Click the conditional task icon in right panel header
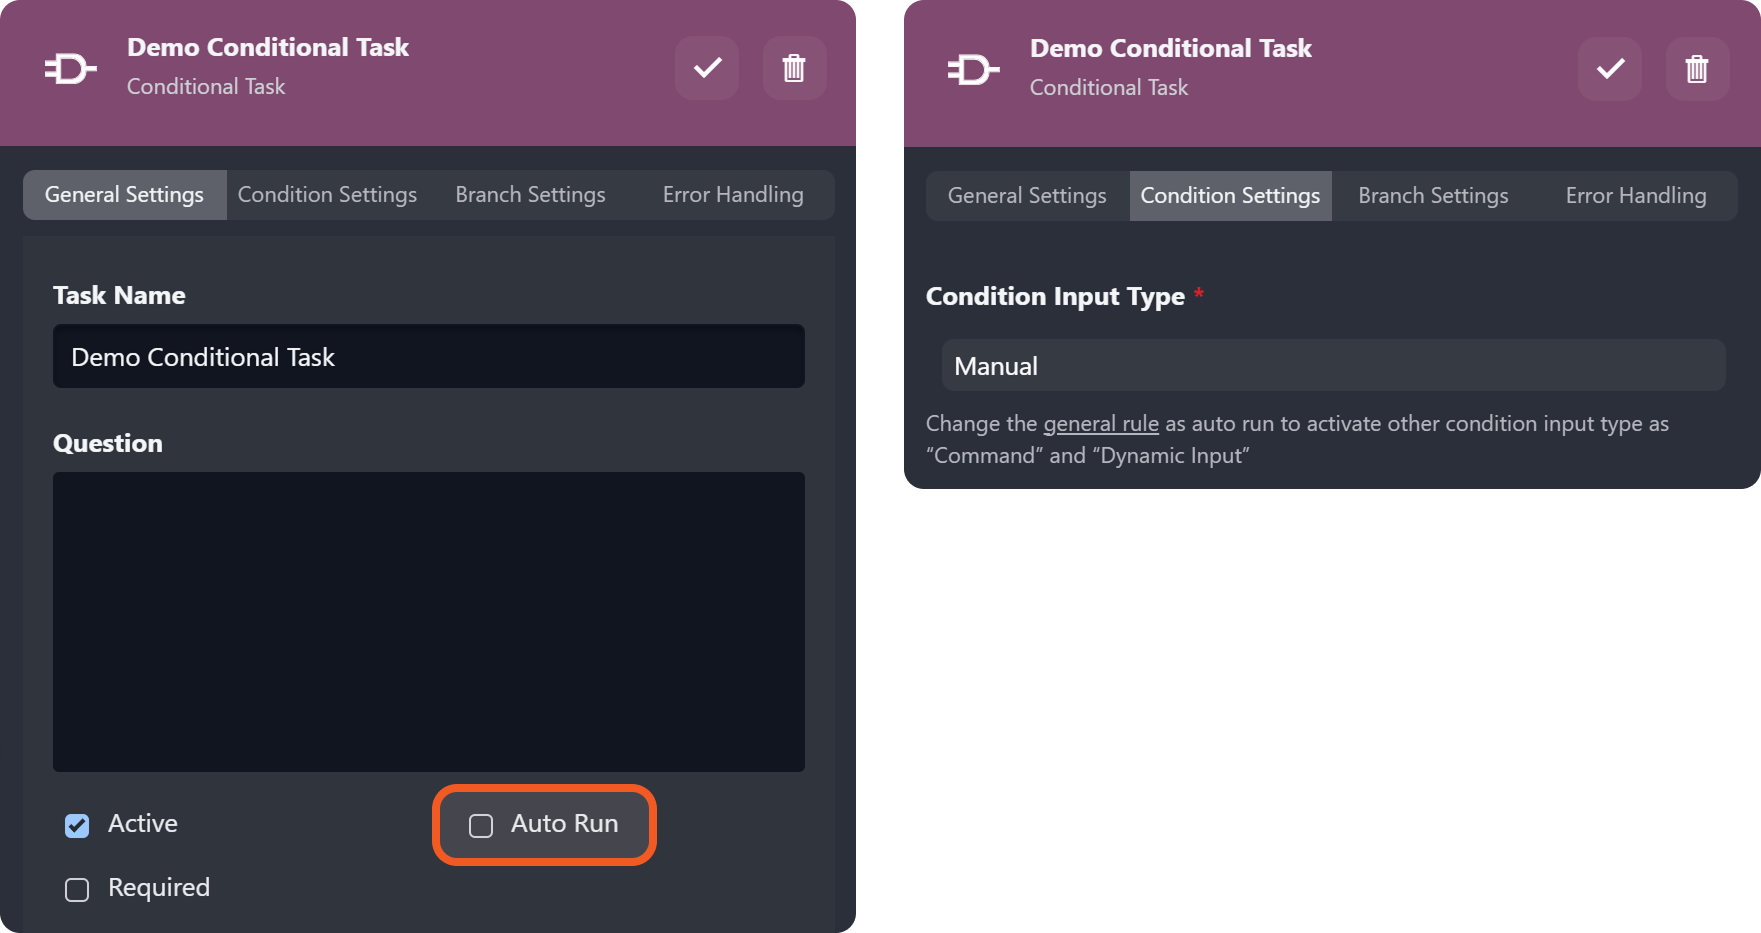1761x933 pixels. click(973, 70)
